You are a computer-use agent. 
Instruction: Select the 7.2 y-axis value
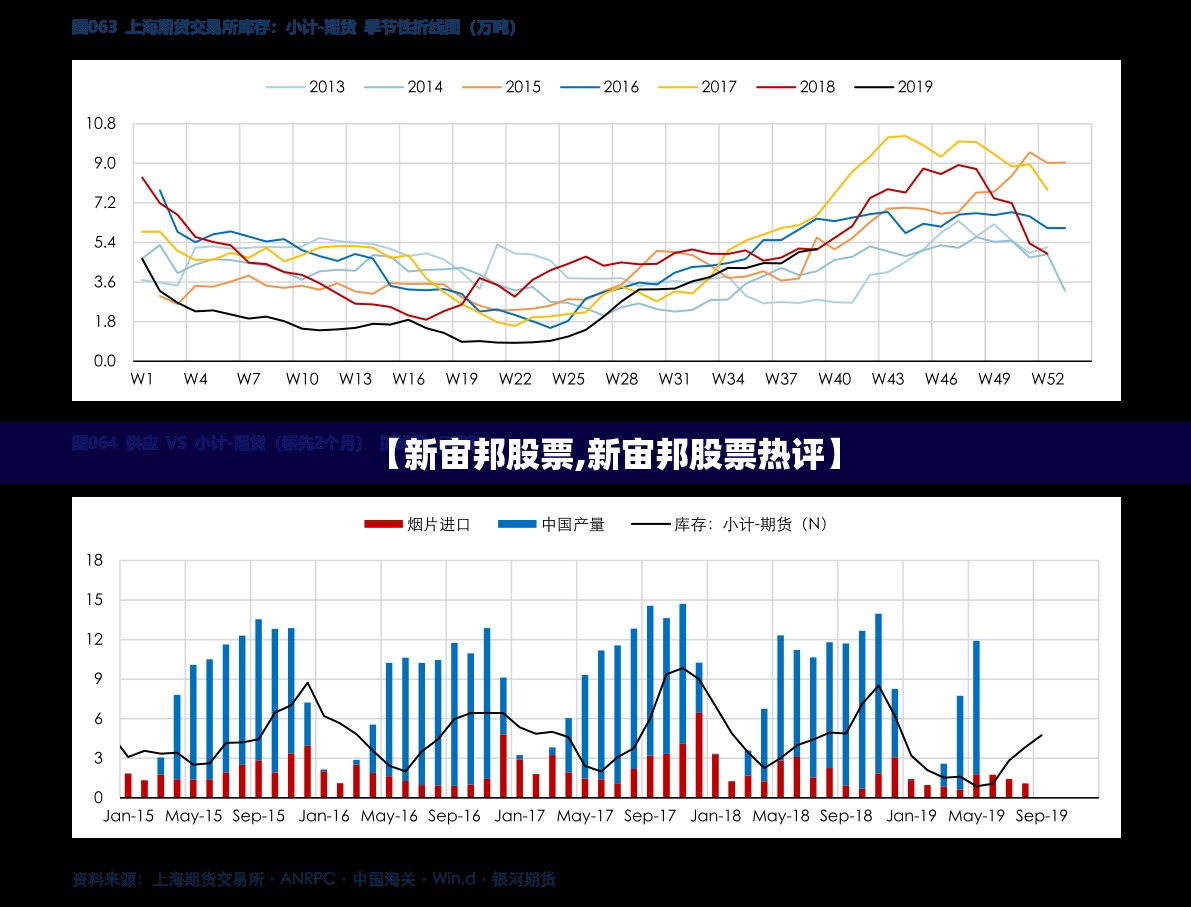tap(105, 203)
